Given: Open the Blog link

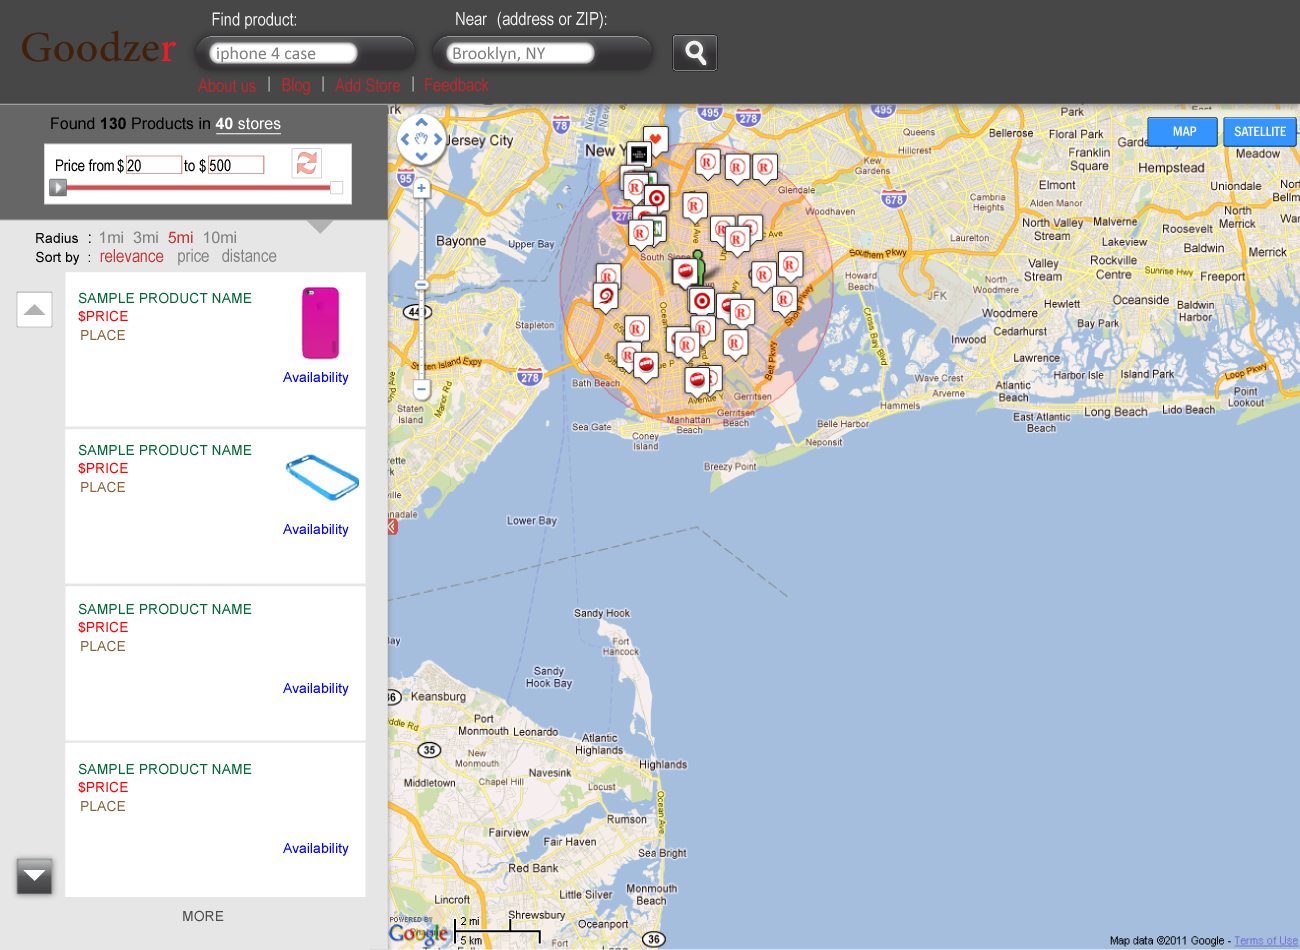Looking at the screenshot, I should click(x=296, y=85).
